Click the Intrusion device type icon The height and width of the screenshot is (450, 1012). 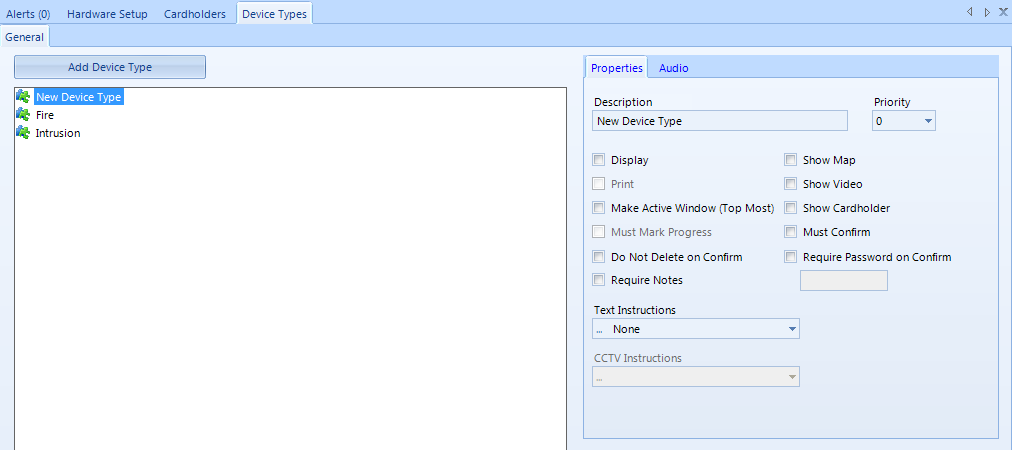pyautogui.click(x=23, y=133)
